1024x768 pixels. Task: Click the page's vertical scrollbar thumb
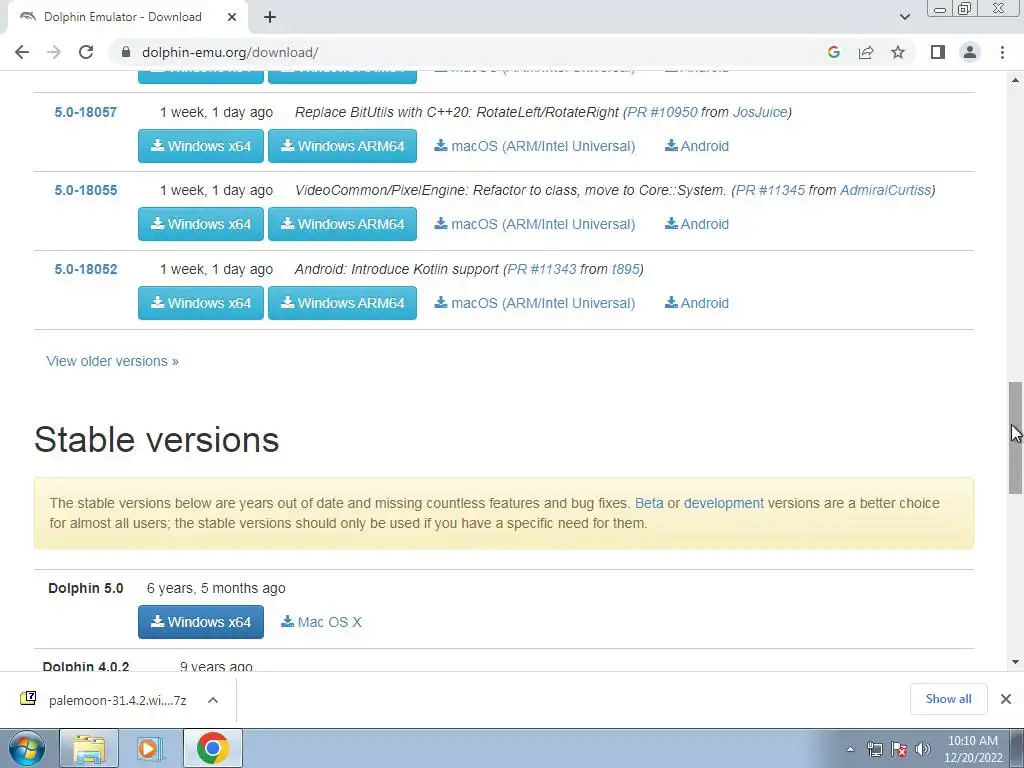(x=1015, y=438)
